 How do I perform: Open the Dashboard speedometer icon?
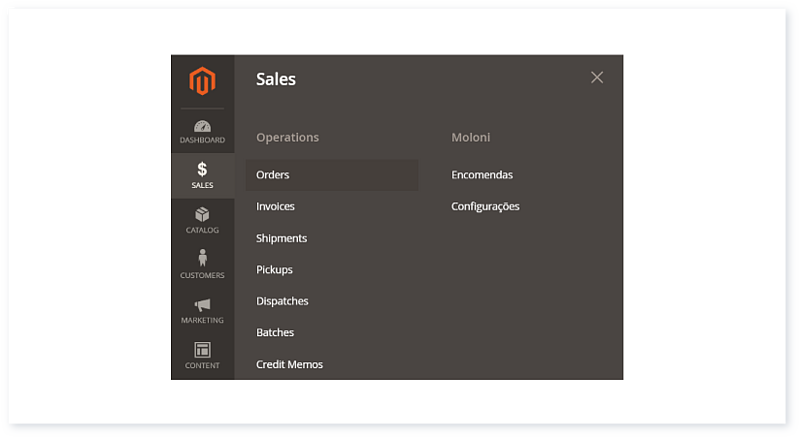click(203, 126)
